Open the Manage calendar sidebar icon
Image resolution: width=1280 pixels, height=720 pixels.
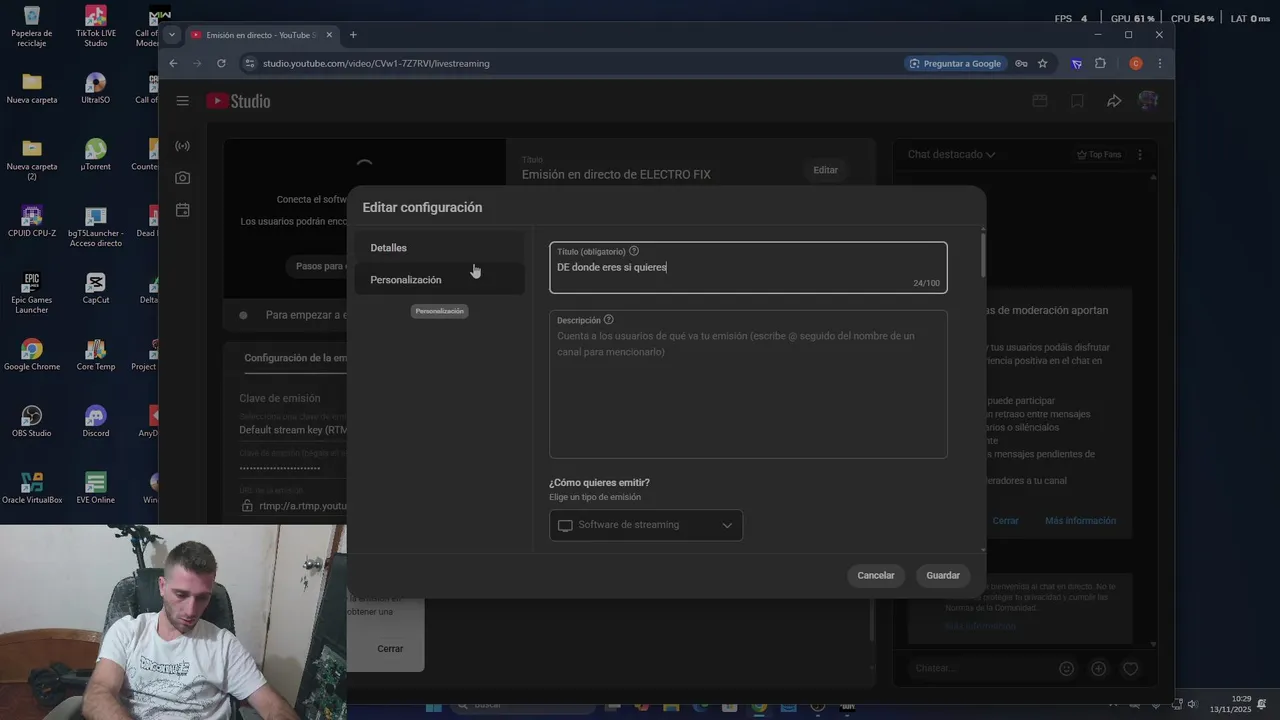(182, 210)
